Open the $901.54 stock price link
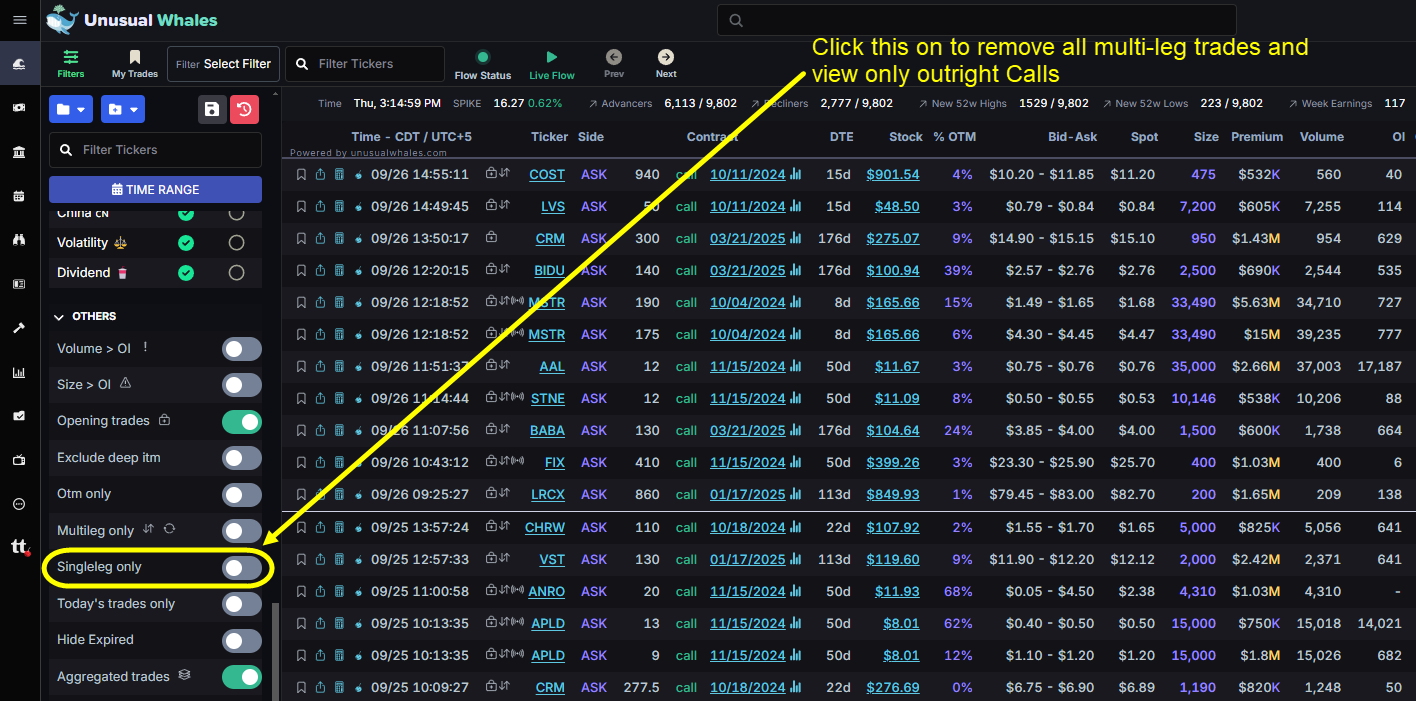 (893, 174)
